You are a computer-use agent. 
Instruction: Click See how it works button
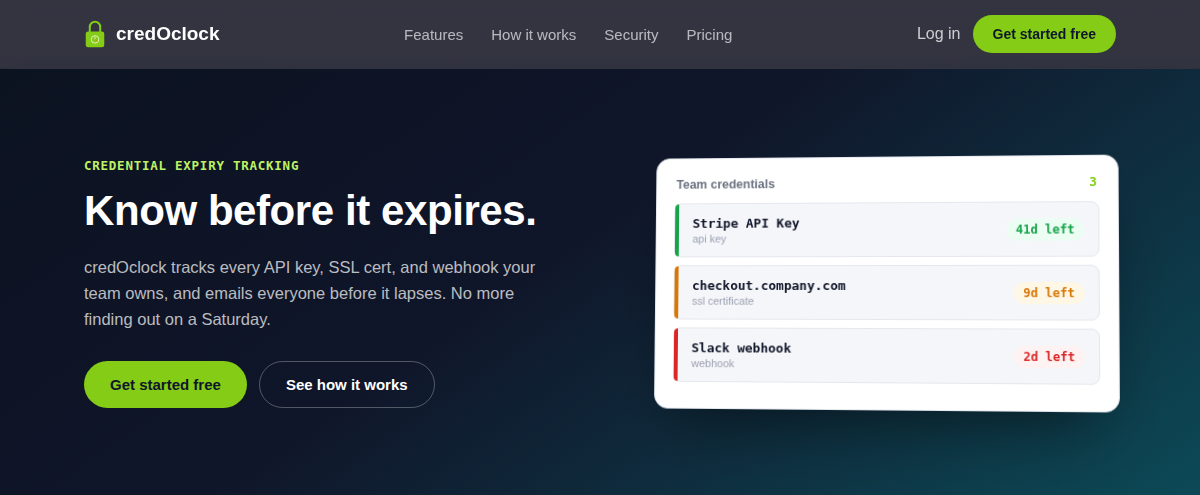tap(347, 384)
